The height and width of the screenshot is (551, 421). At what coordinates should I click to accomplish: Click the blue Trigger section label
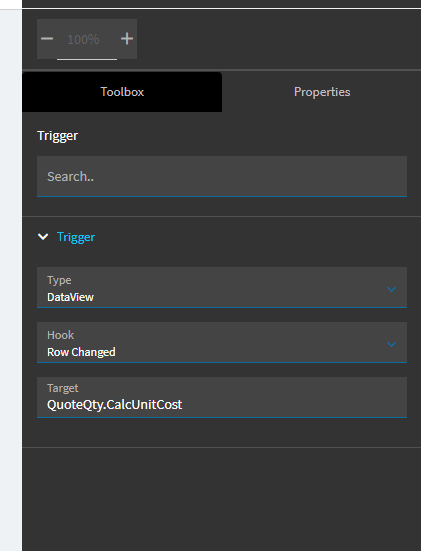point(76,237)
